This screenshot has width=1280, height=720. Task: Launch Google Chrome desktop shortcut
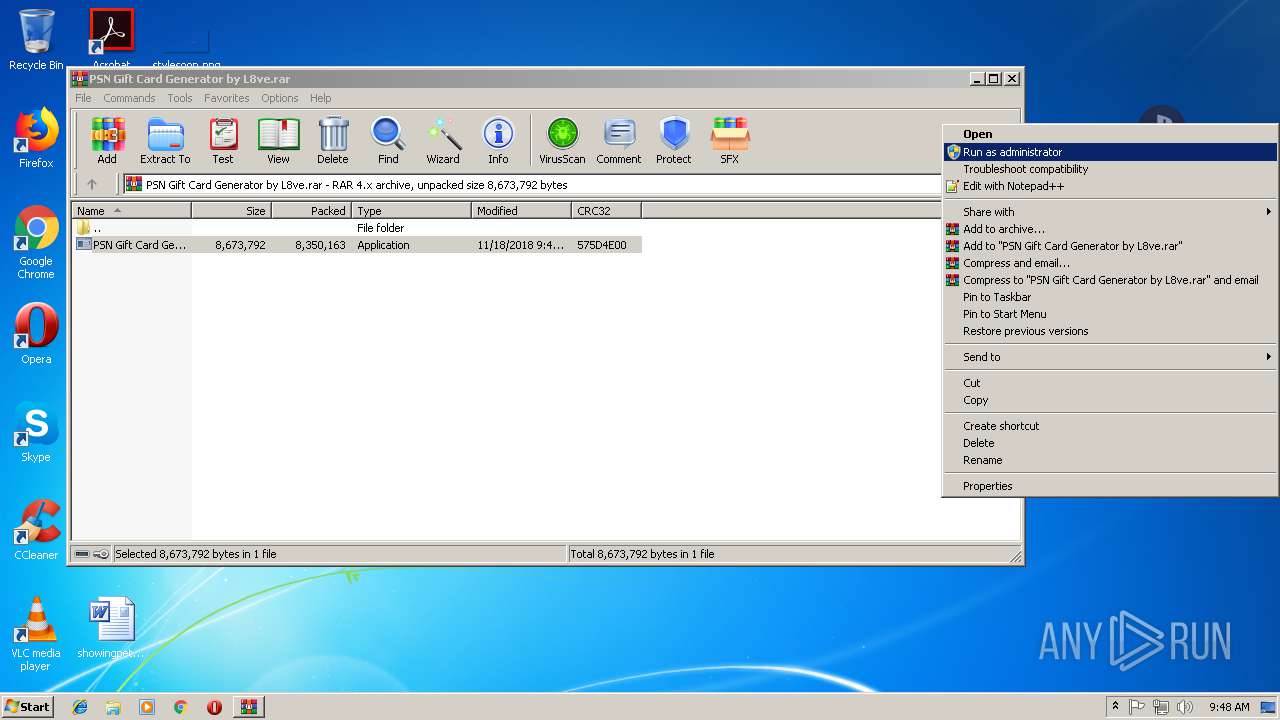(x=36, y=242)
